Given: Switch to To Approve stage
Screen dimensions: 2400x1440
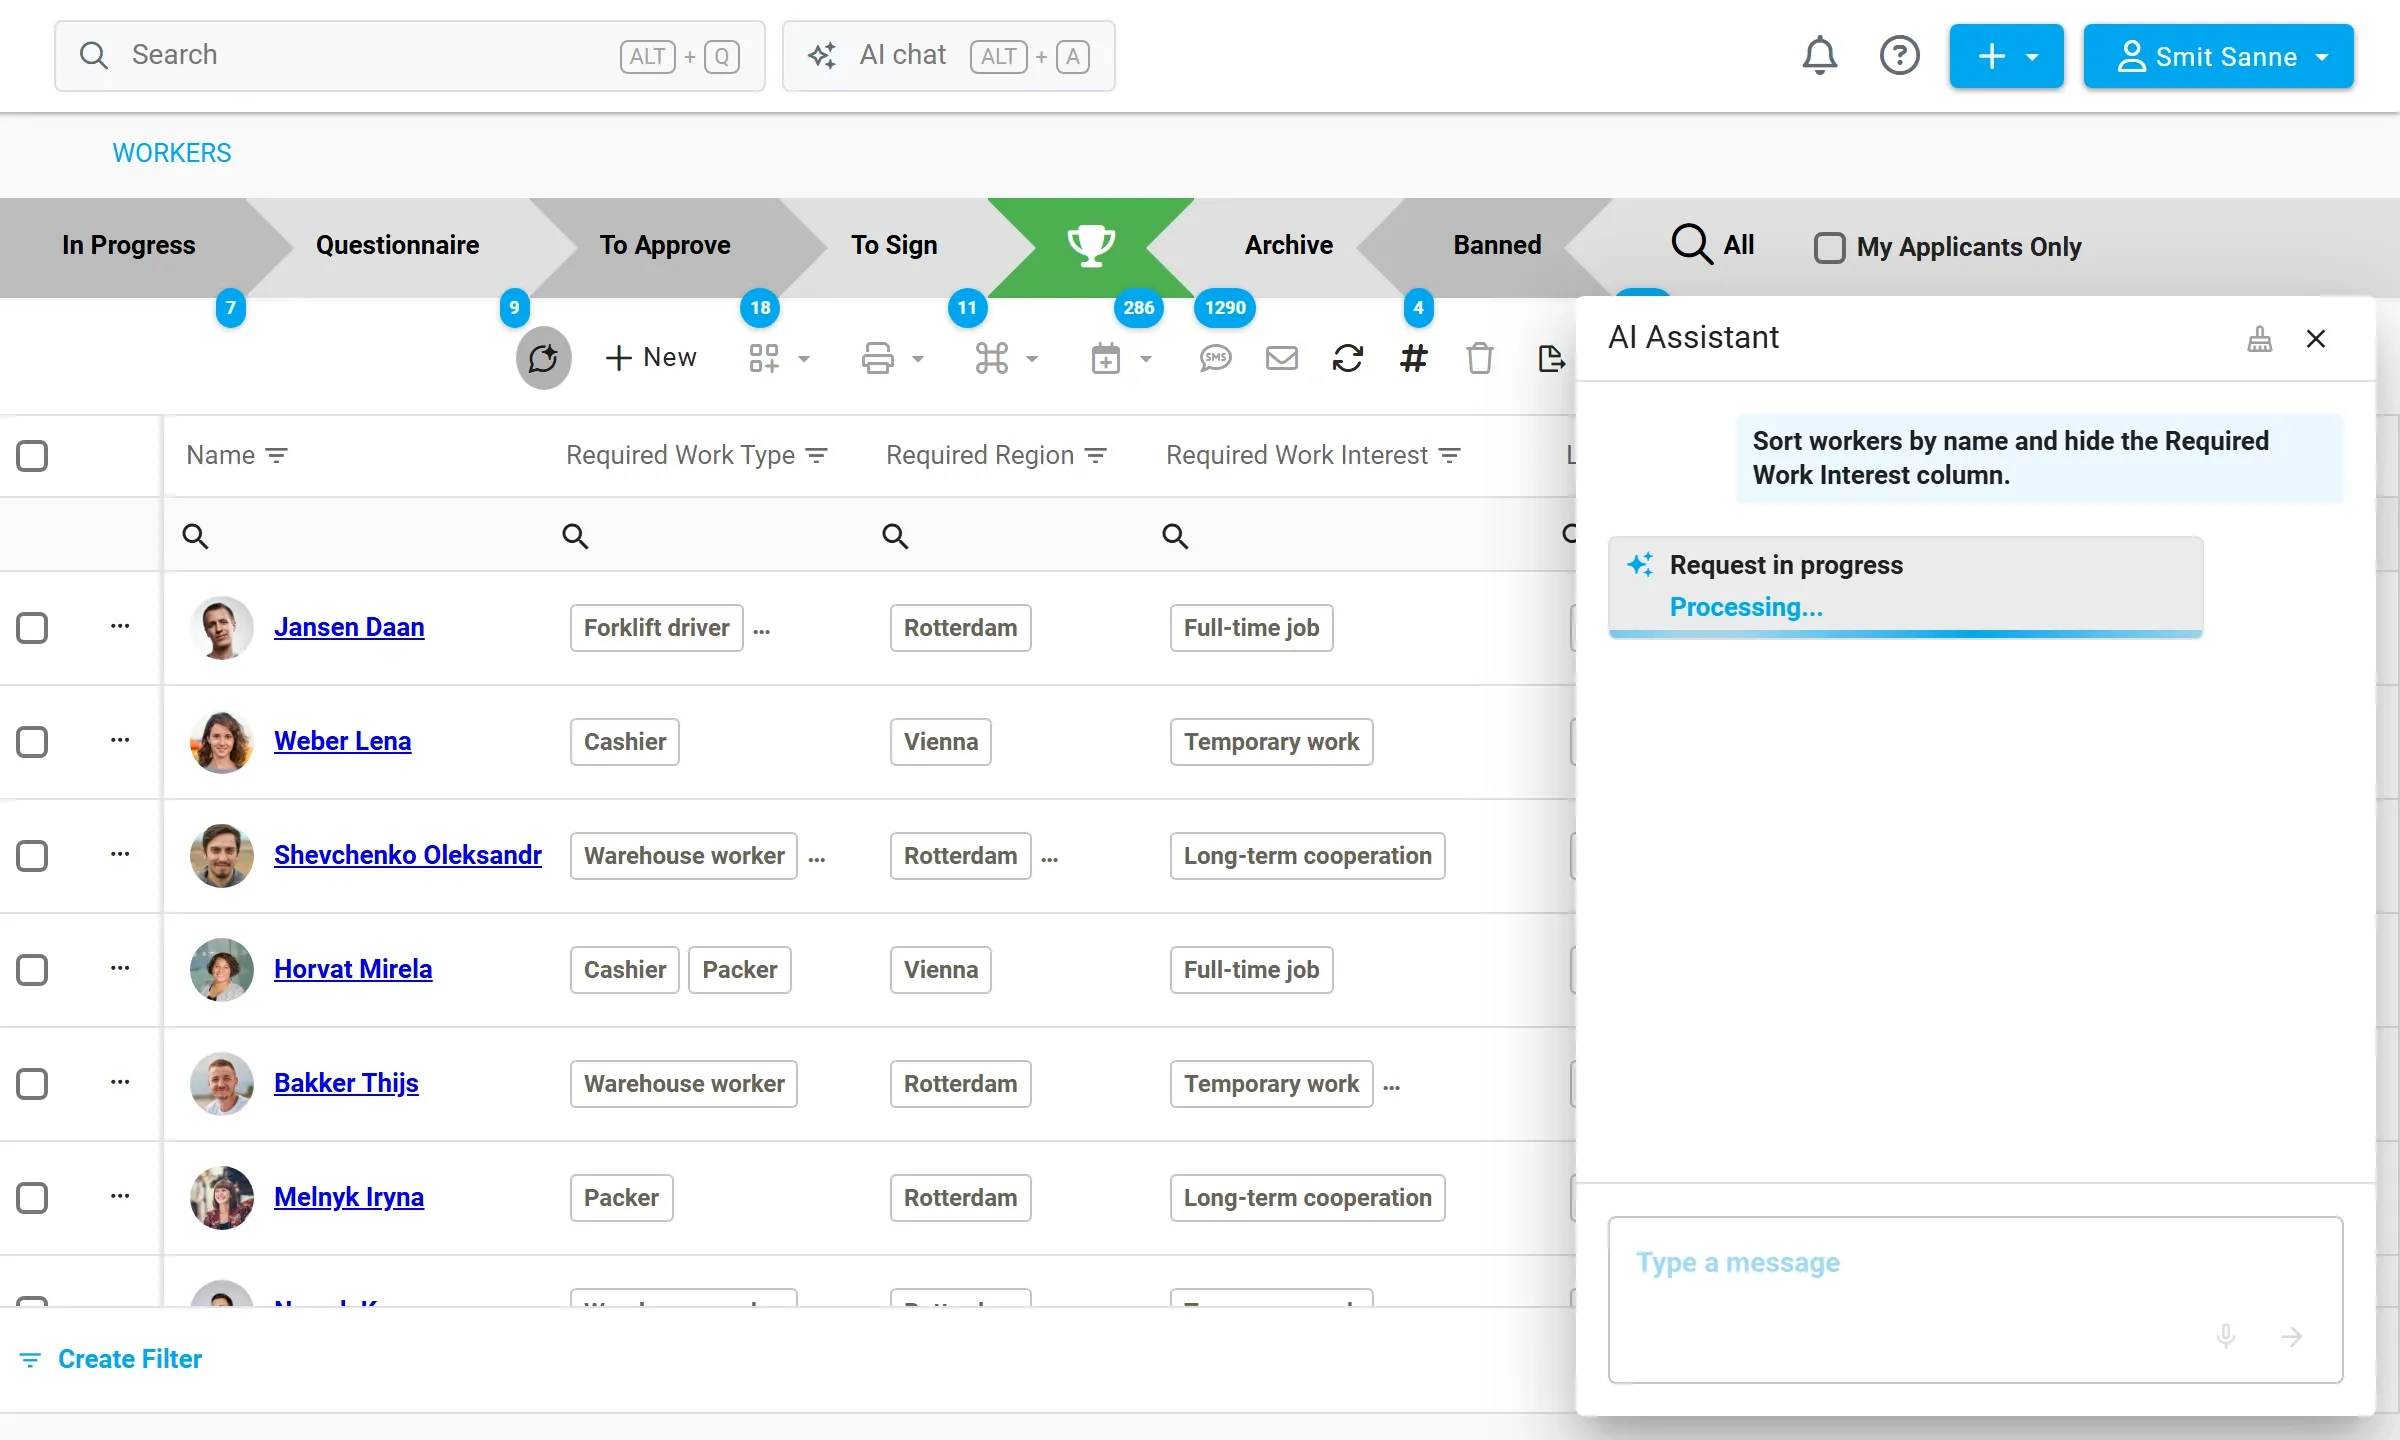Looking at the screenshot, I should [x=665, y=245].
